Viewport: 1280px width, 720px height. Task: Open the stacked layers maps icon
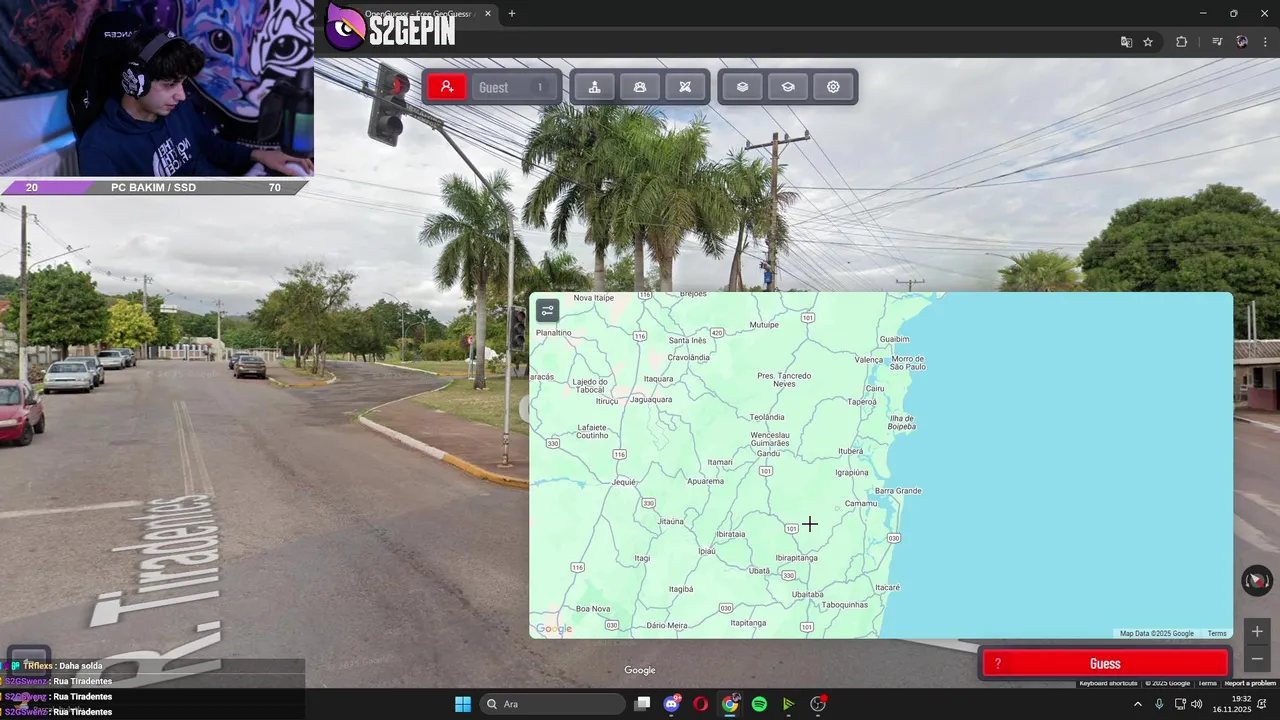(742, 87)
